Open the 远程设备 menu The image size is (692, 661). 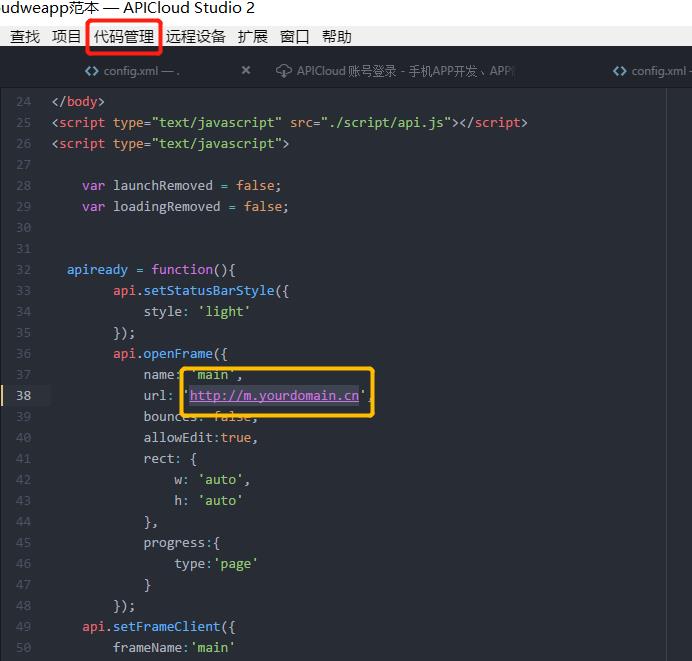(196, 37)
